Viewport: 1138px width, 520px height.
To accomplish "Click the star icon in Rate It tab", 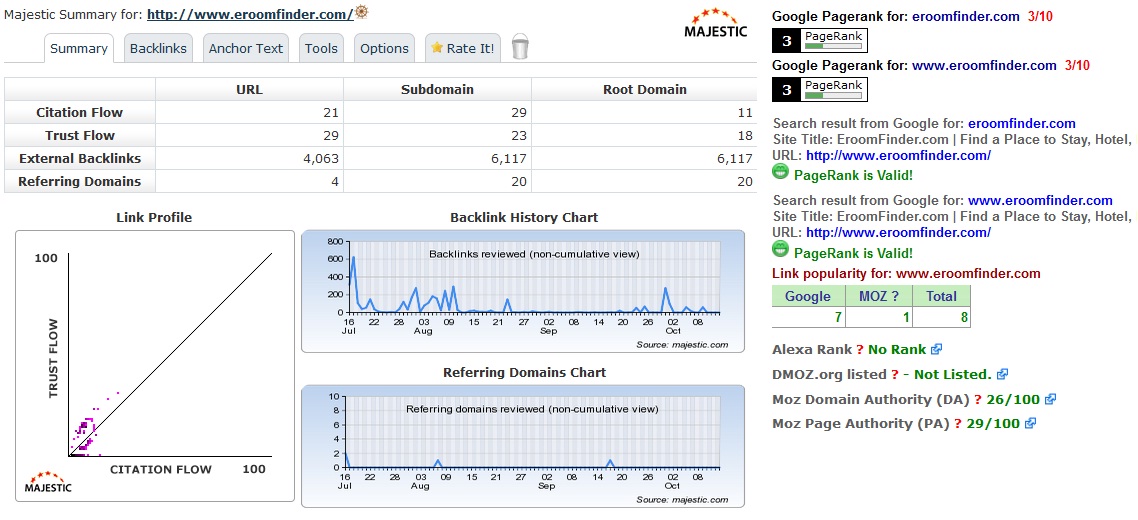I will click(x=437, y=47).
